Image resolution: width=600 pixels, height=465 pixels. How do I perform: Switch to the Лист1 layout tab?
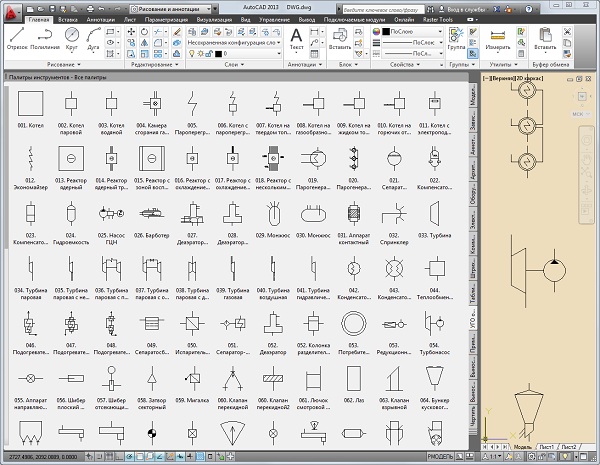544,446
